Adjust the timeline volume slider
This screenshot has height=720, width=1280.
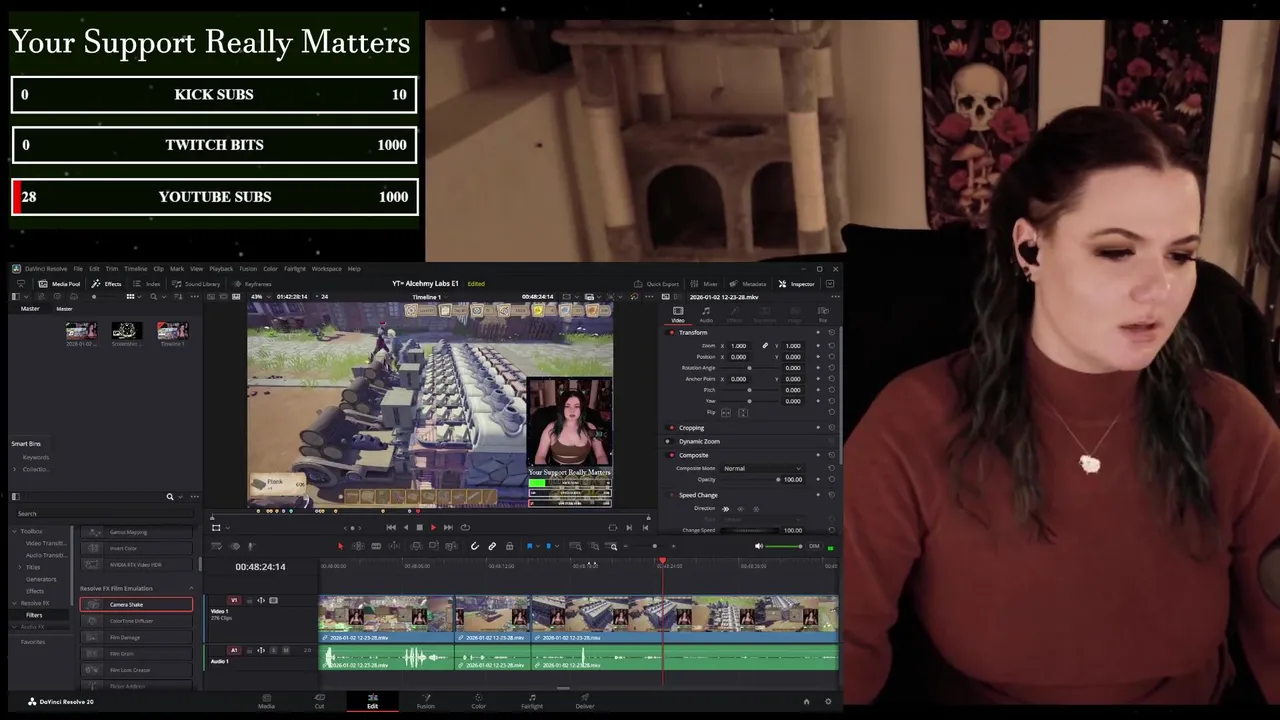point(784,546)
